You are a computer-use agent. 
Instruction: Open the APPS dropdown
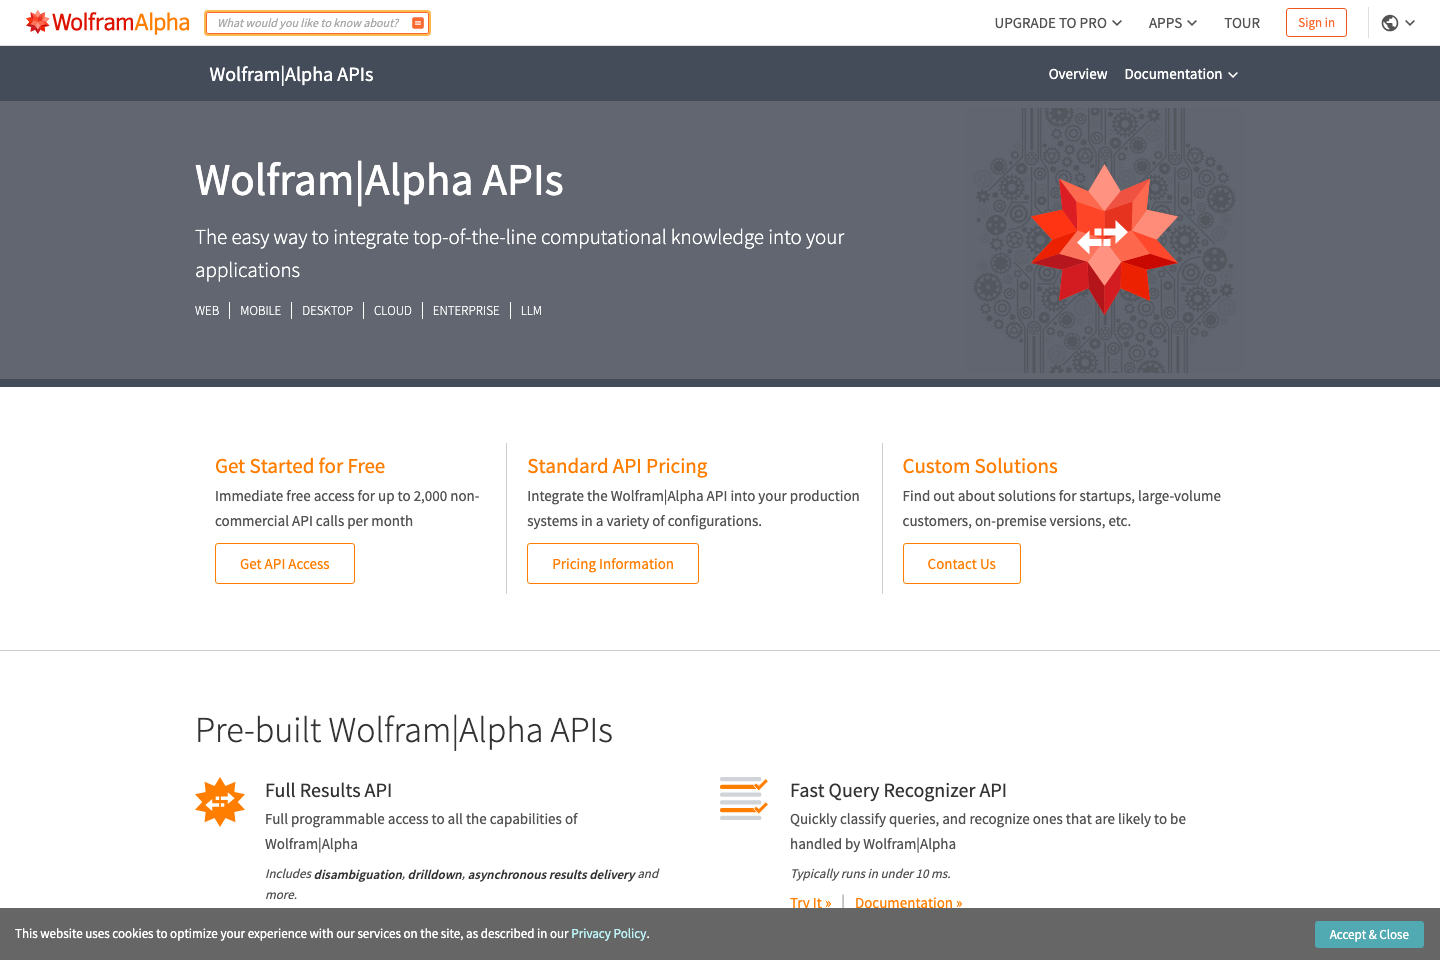click(x=1171, y=22)
